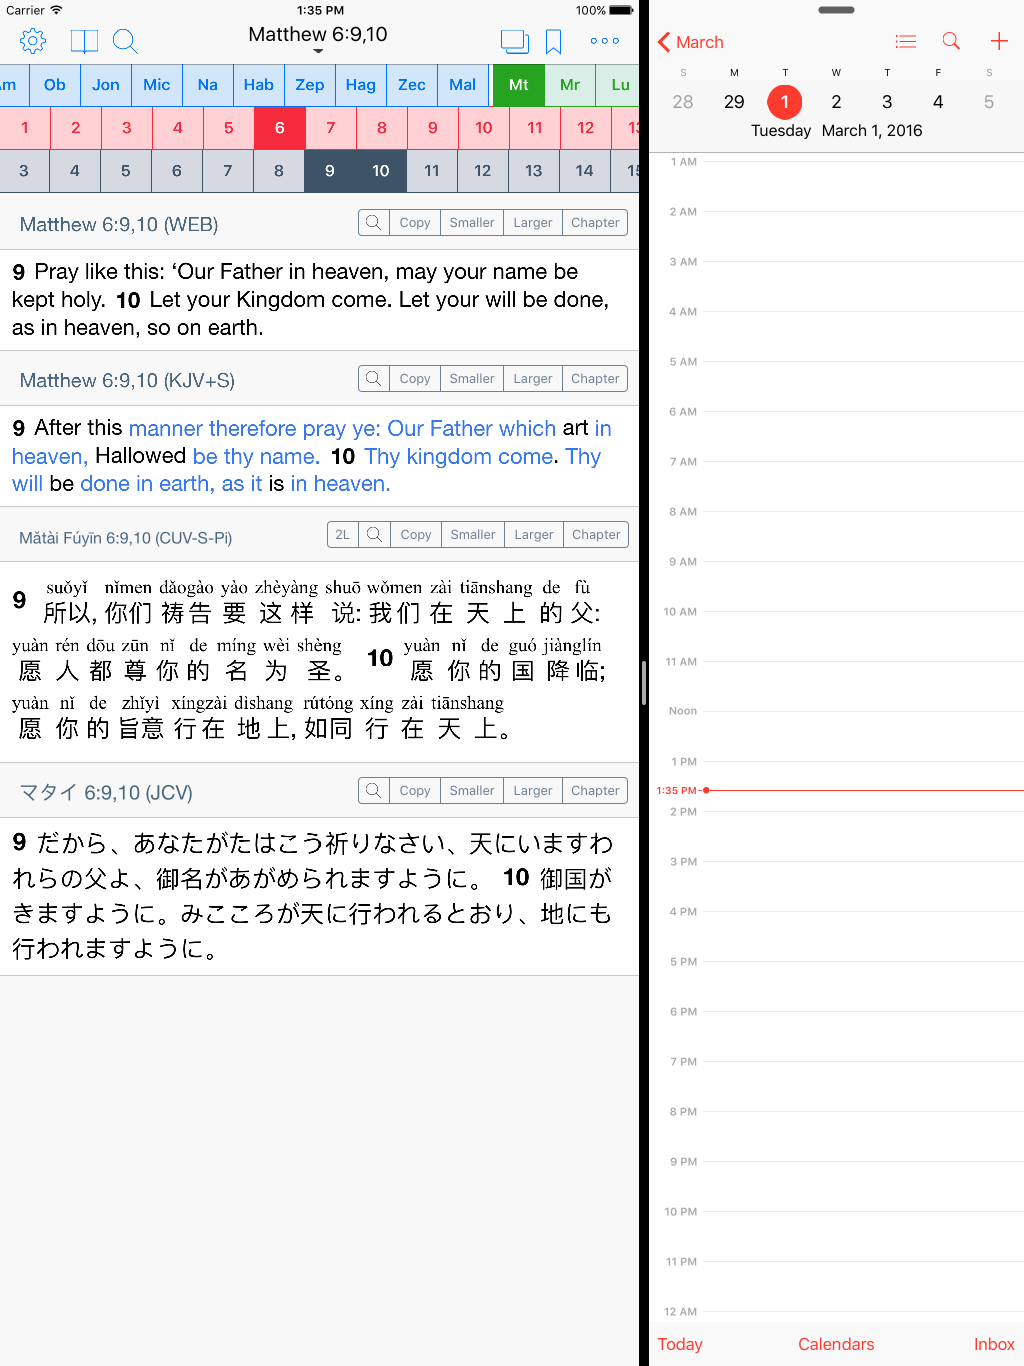Open the three-dots more menu
This screenshot has height=1366, width=1024.
[604, 41]
